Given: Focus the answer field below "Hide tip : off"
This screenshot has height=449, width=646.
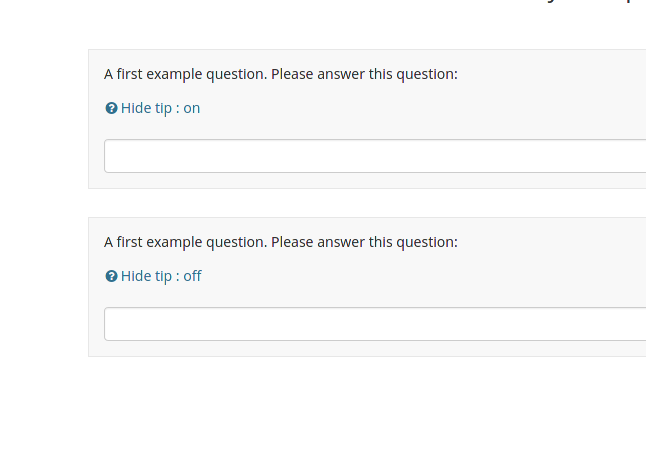Looking at the screenshot, I should pos(375,324).
